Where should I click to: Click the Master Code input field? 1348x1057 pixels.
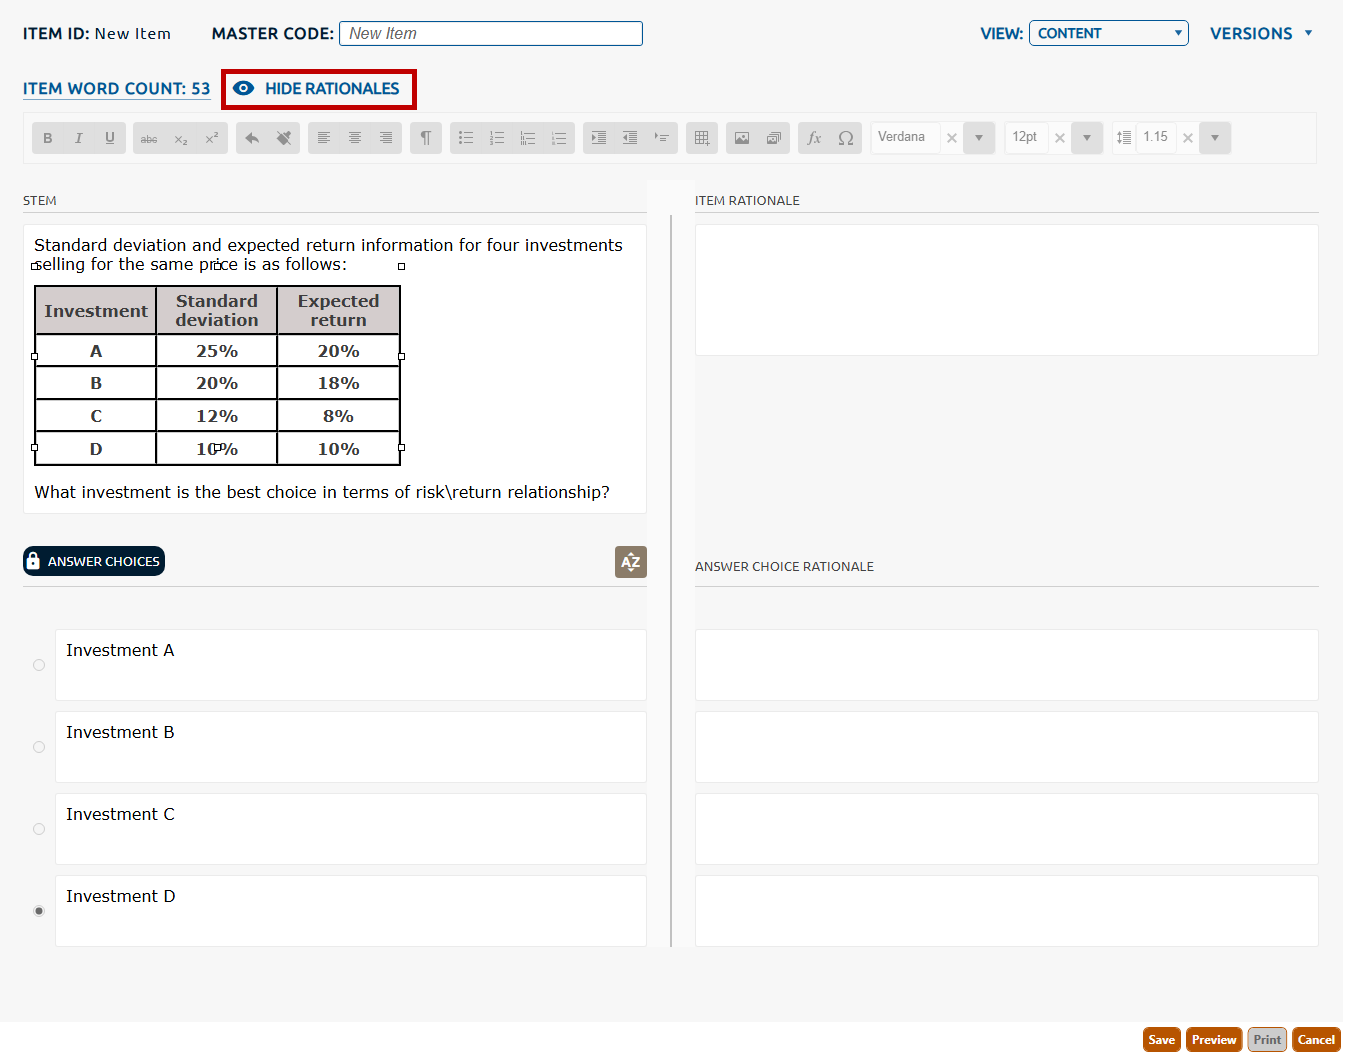(x=491, y=33)
